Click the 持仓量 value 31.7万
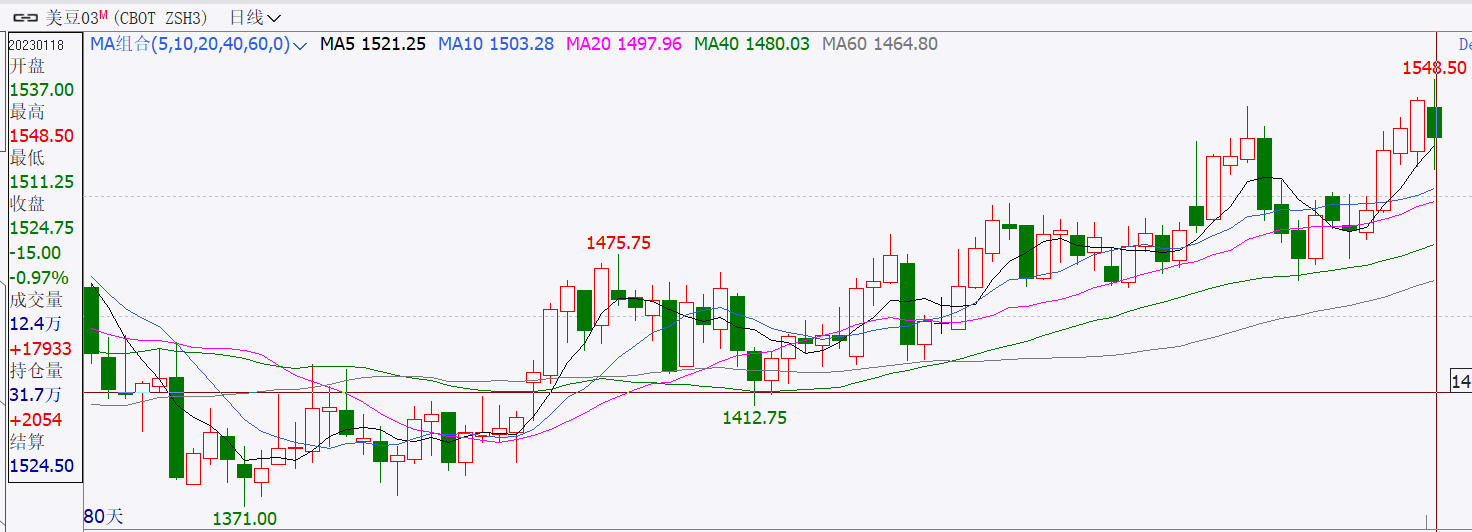 pos(35,395)
